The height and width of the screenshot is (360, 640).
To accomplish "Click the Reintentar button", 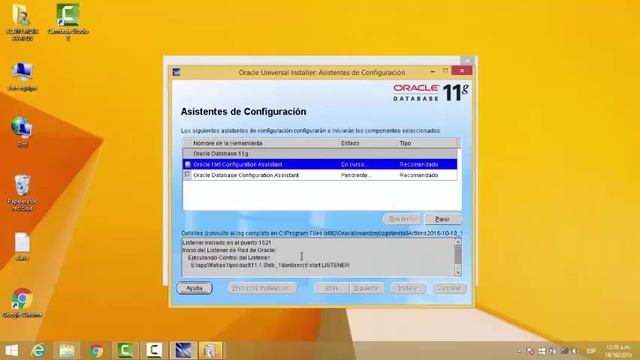I will click(402, 219).
